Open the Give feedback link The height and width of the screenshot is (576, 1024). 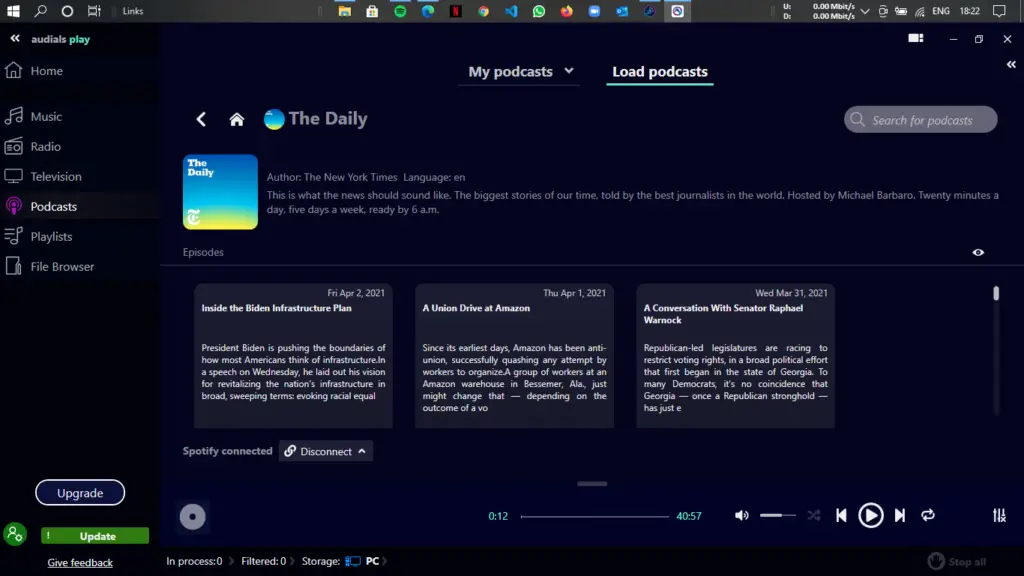(80, 562)
